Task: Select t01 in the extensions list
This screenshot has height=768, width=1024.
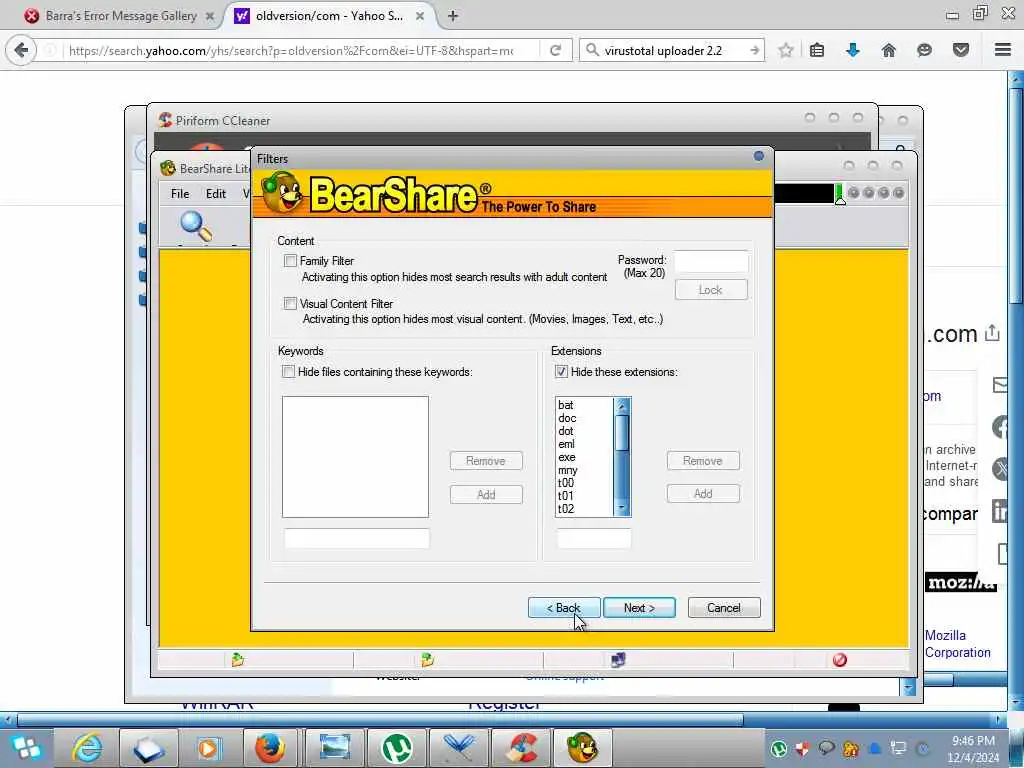Action: [x=566, y=496]
